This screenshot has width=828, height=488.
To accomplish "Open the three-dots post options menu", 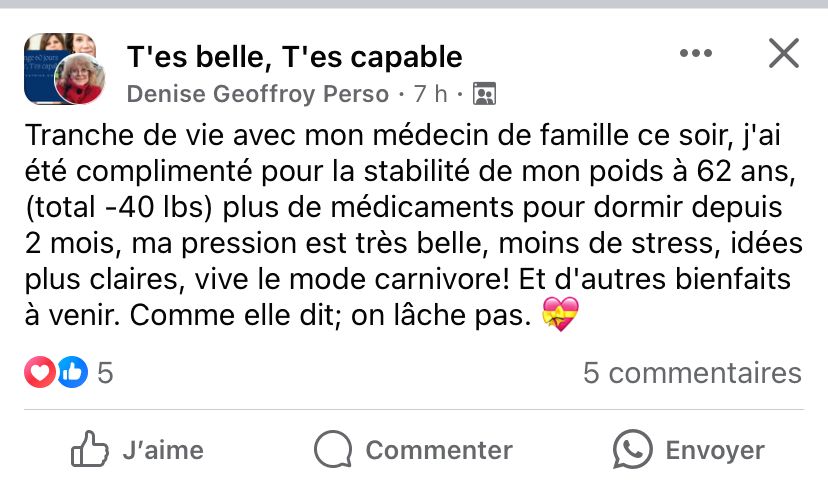I will click(x=696, y=54).
